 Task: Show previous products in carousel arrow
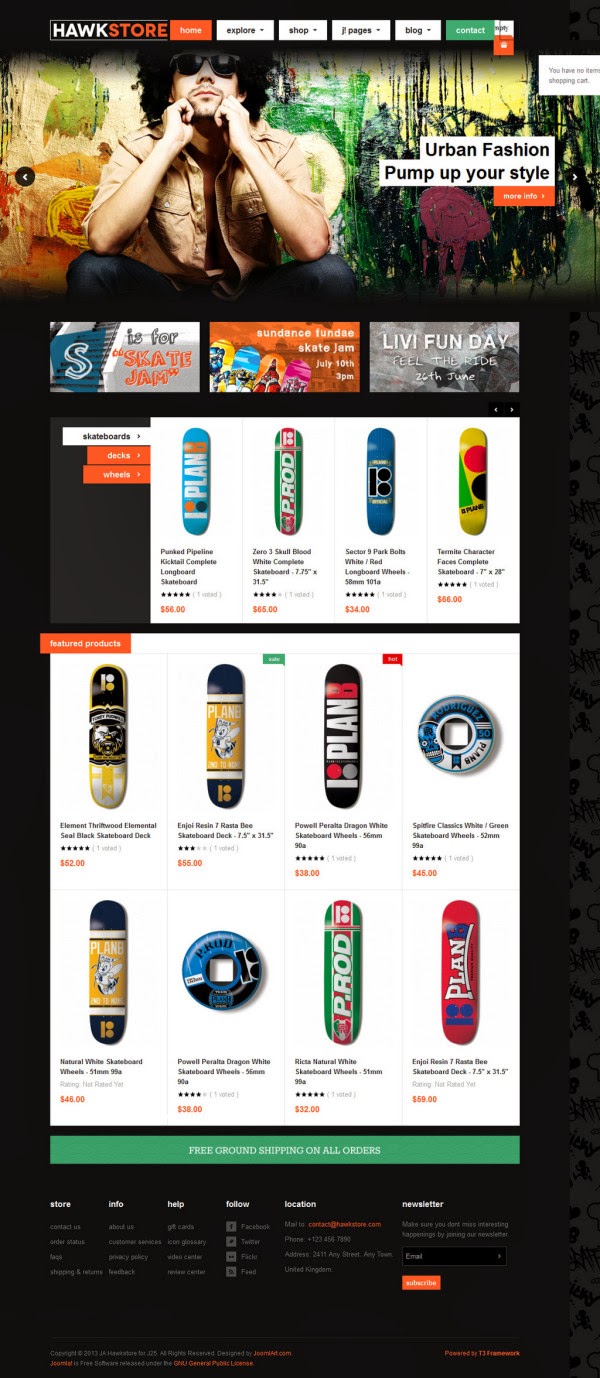click(x=495, y=409)
